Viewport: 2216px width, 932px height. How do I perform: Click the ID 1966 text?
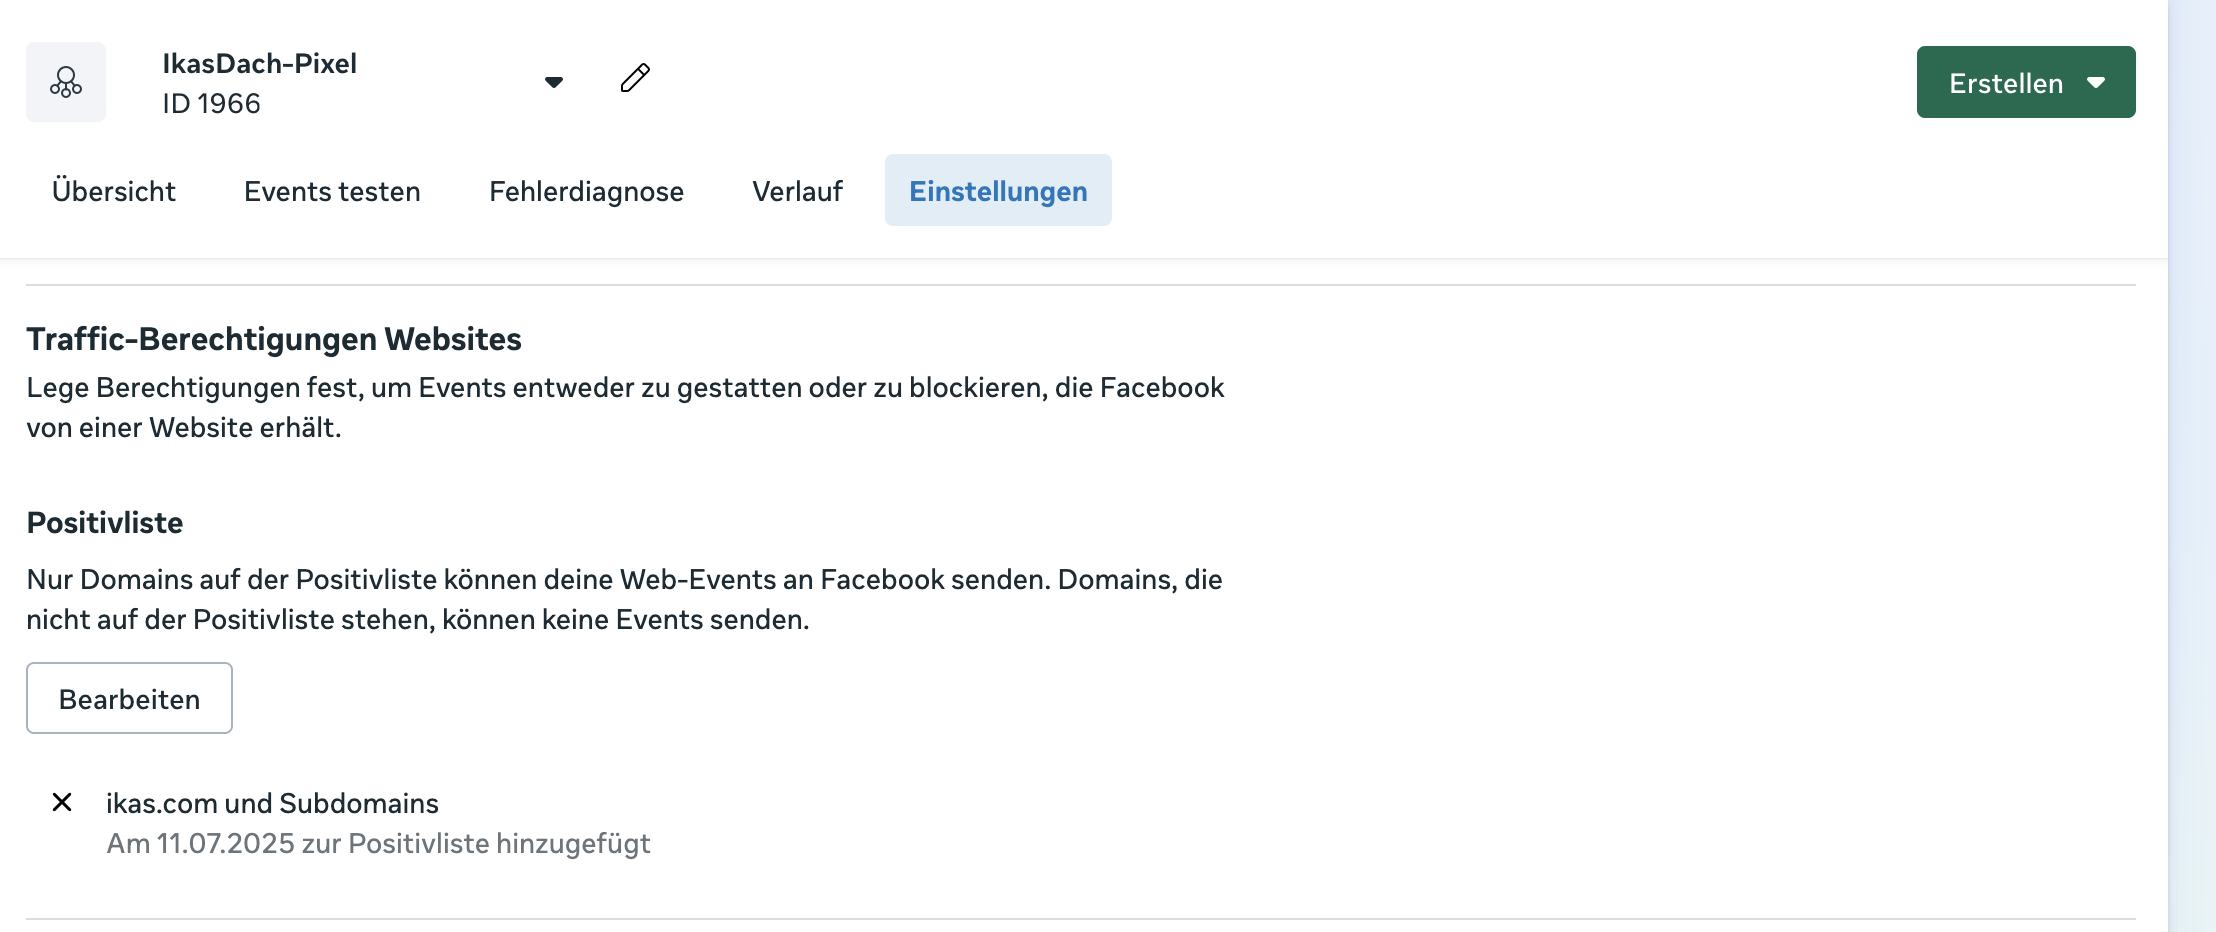[x=211, y=103]
